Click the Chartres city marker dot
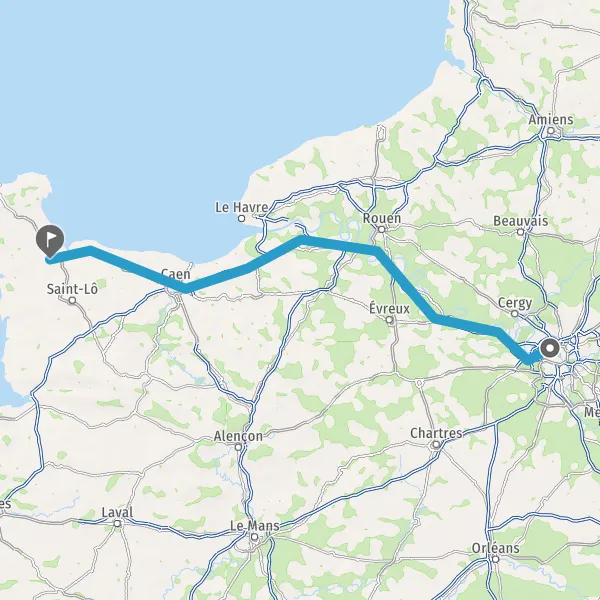 [x=436, y=444]
